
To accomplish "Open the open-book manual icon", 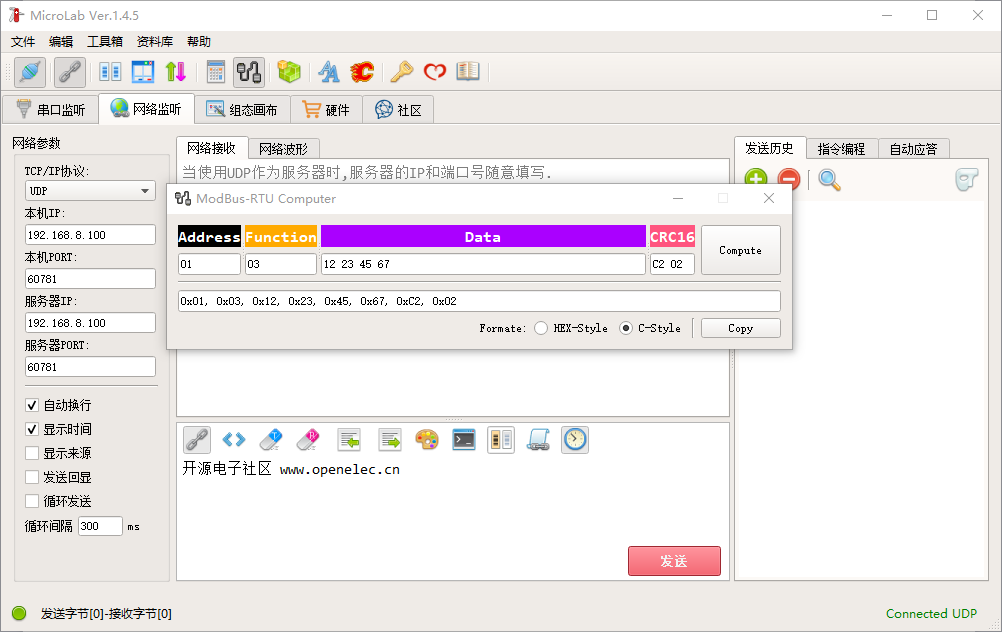I will 468,72.
